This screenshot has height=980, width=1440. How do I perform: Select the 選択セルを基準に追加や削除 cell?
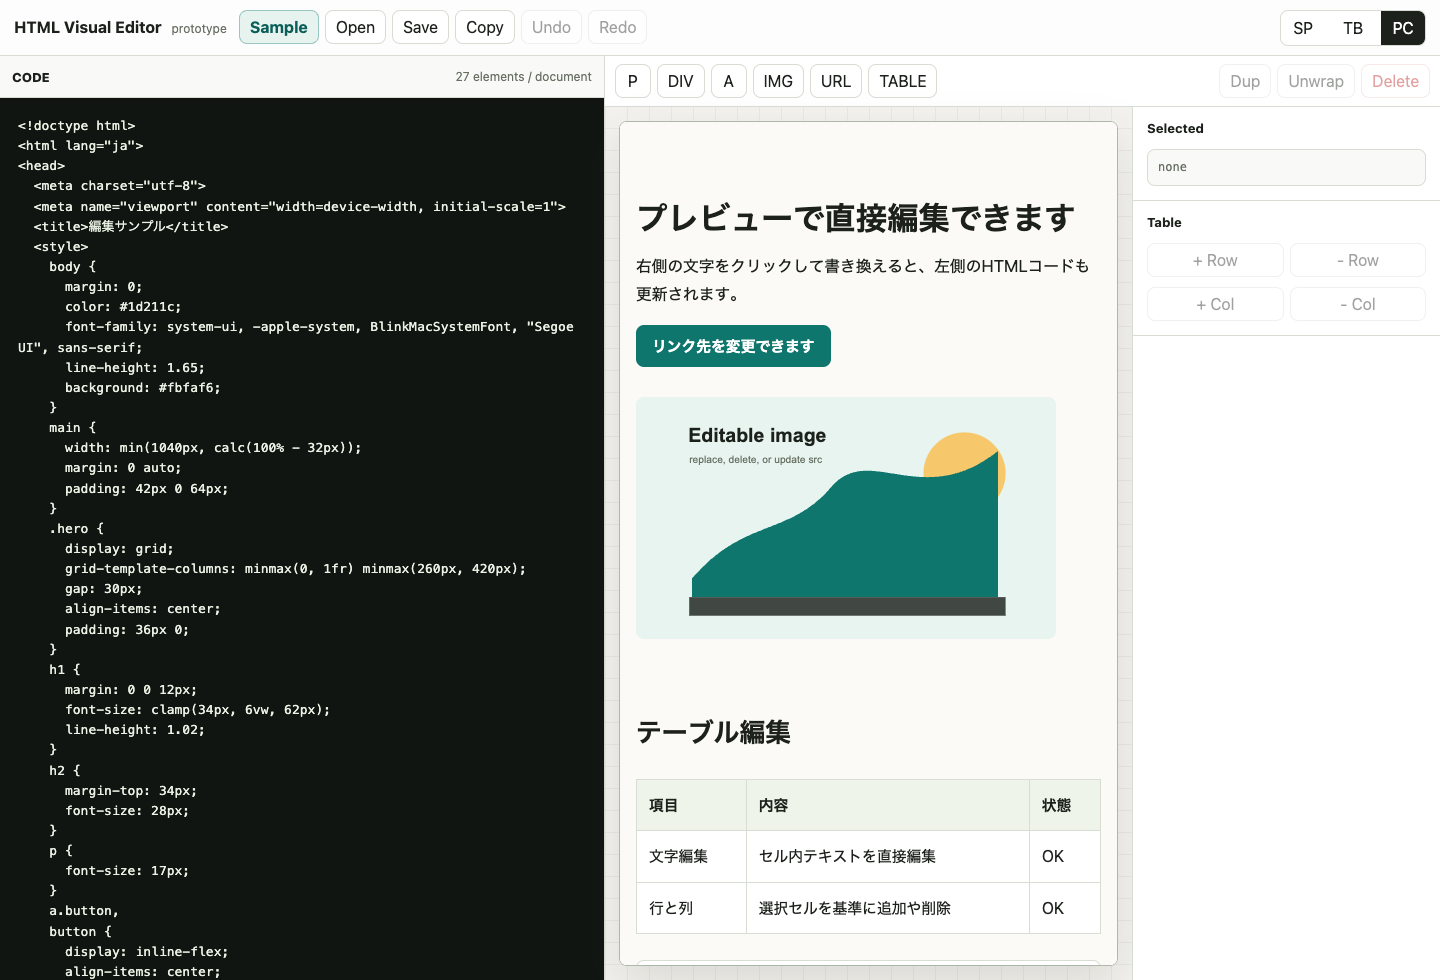(888, 908)
